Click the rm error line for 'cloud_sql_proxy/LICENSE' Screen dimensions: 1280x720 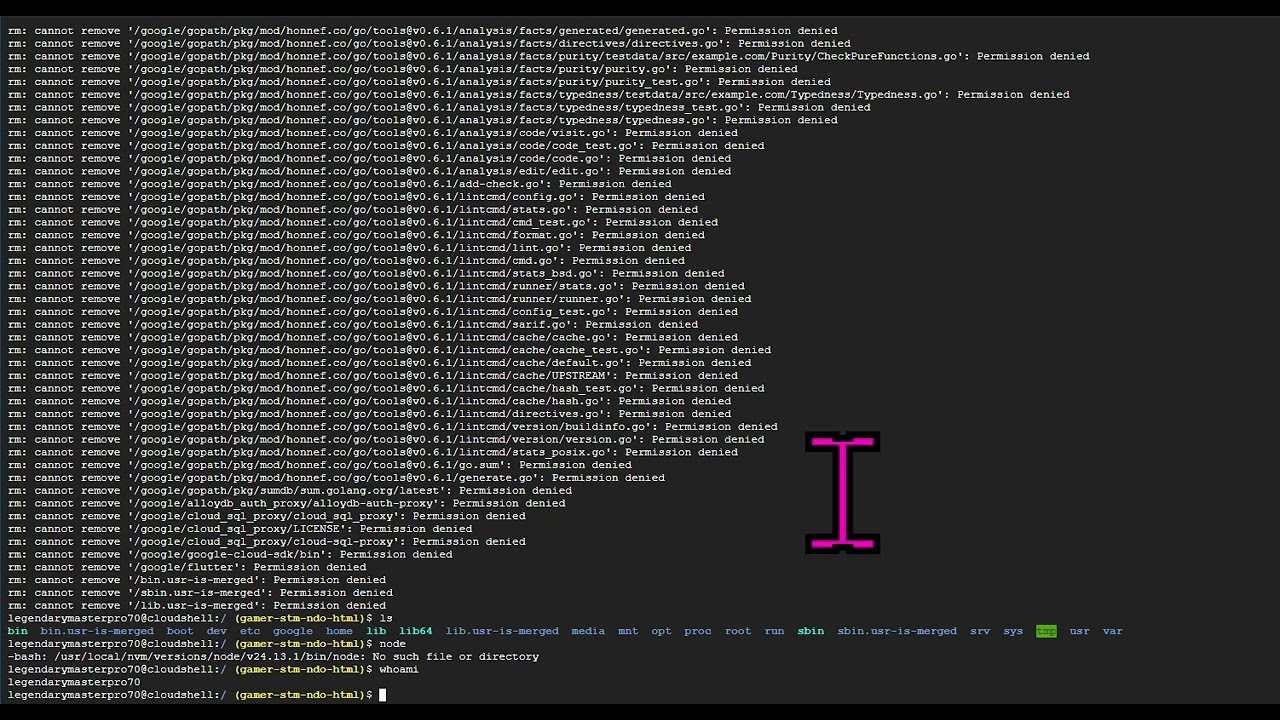[x=240, y=529]
